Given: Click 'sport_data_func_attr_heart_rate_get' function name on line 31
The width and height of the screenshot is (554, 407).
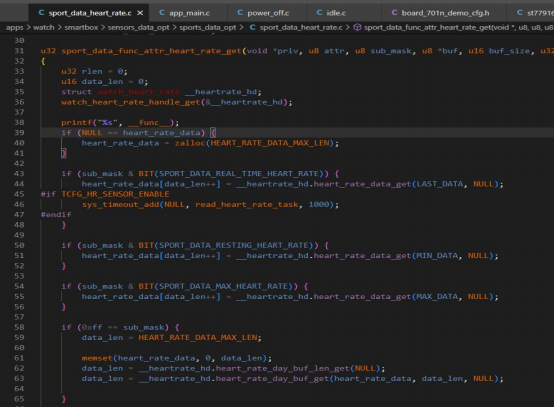Looking at the screenshot, I should pos(151,51).
